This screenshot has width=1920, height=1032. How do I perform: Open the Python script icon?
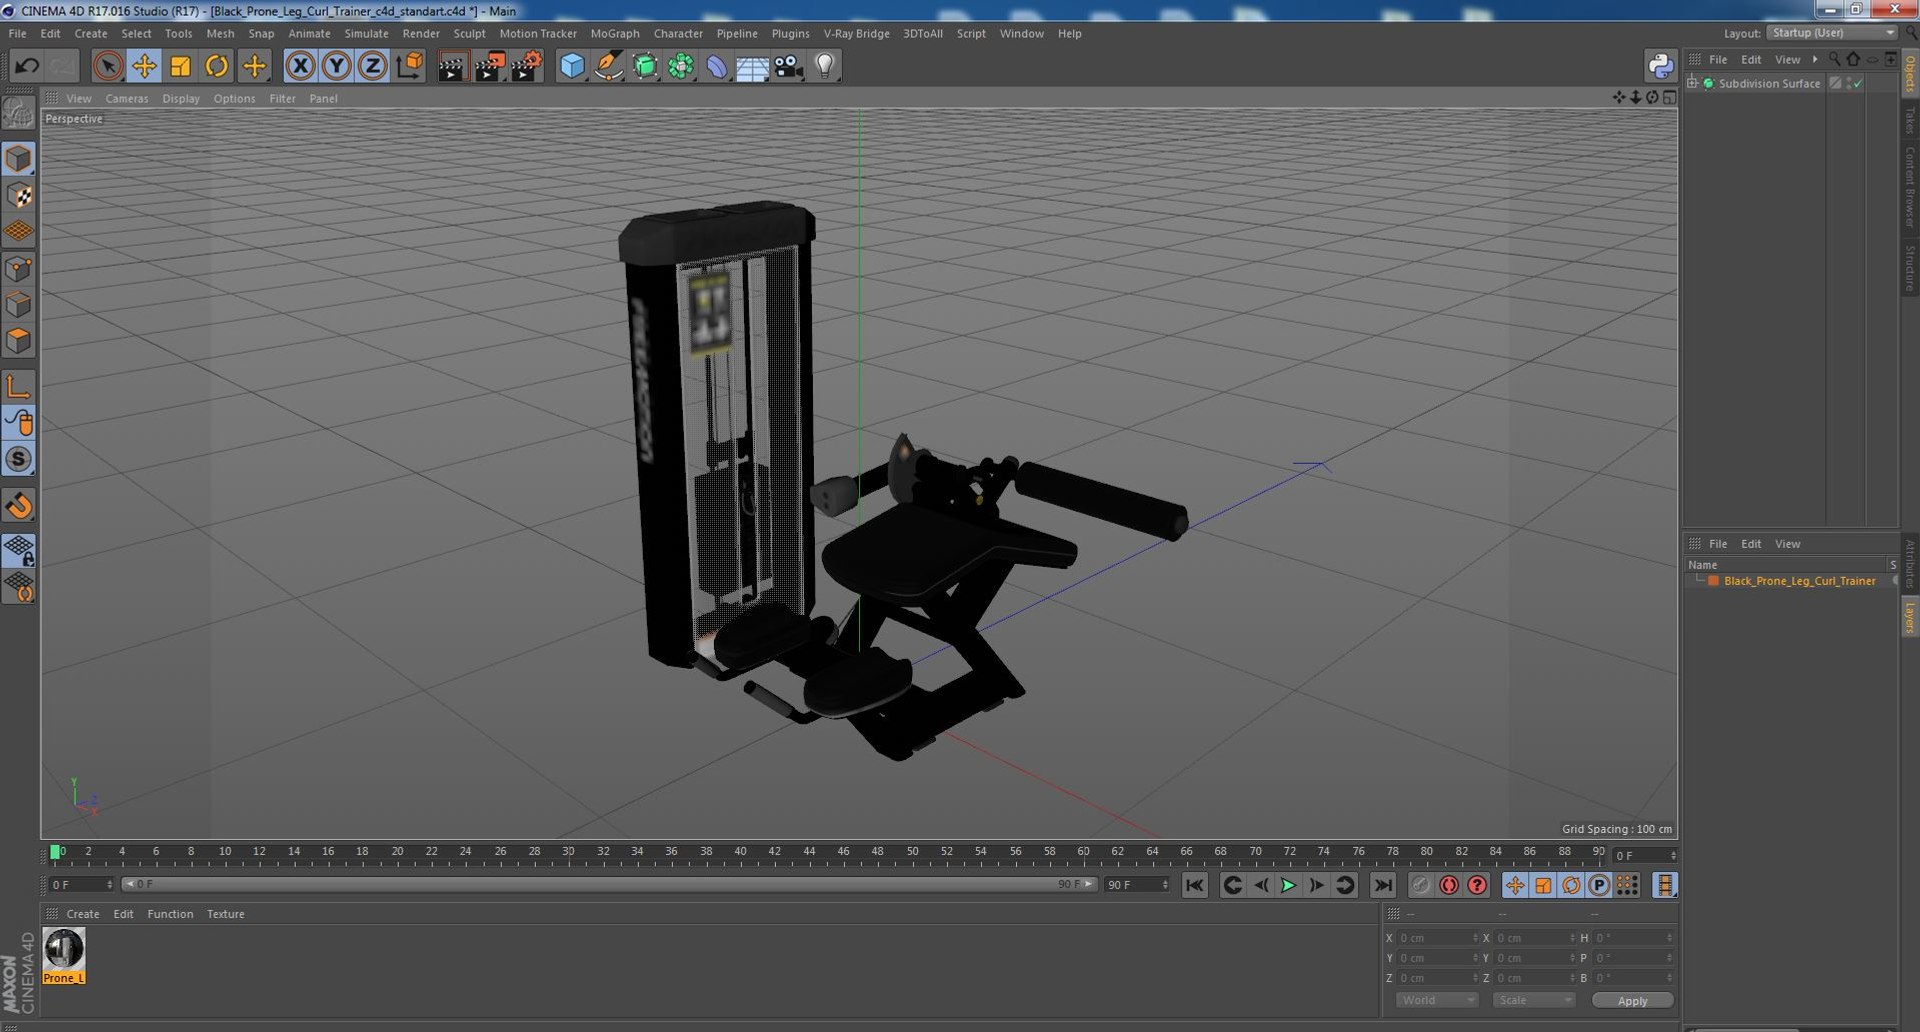1660,67
